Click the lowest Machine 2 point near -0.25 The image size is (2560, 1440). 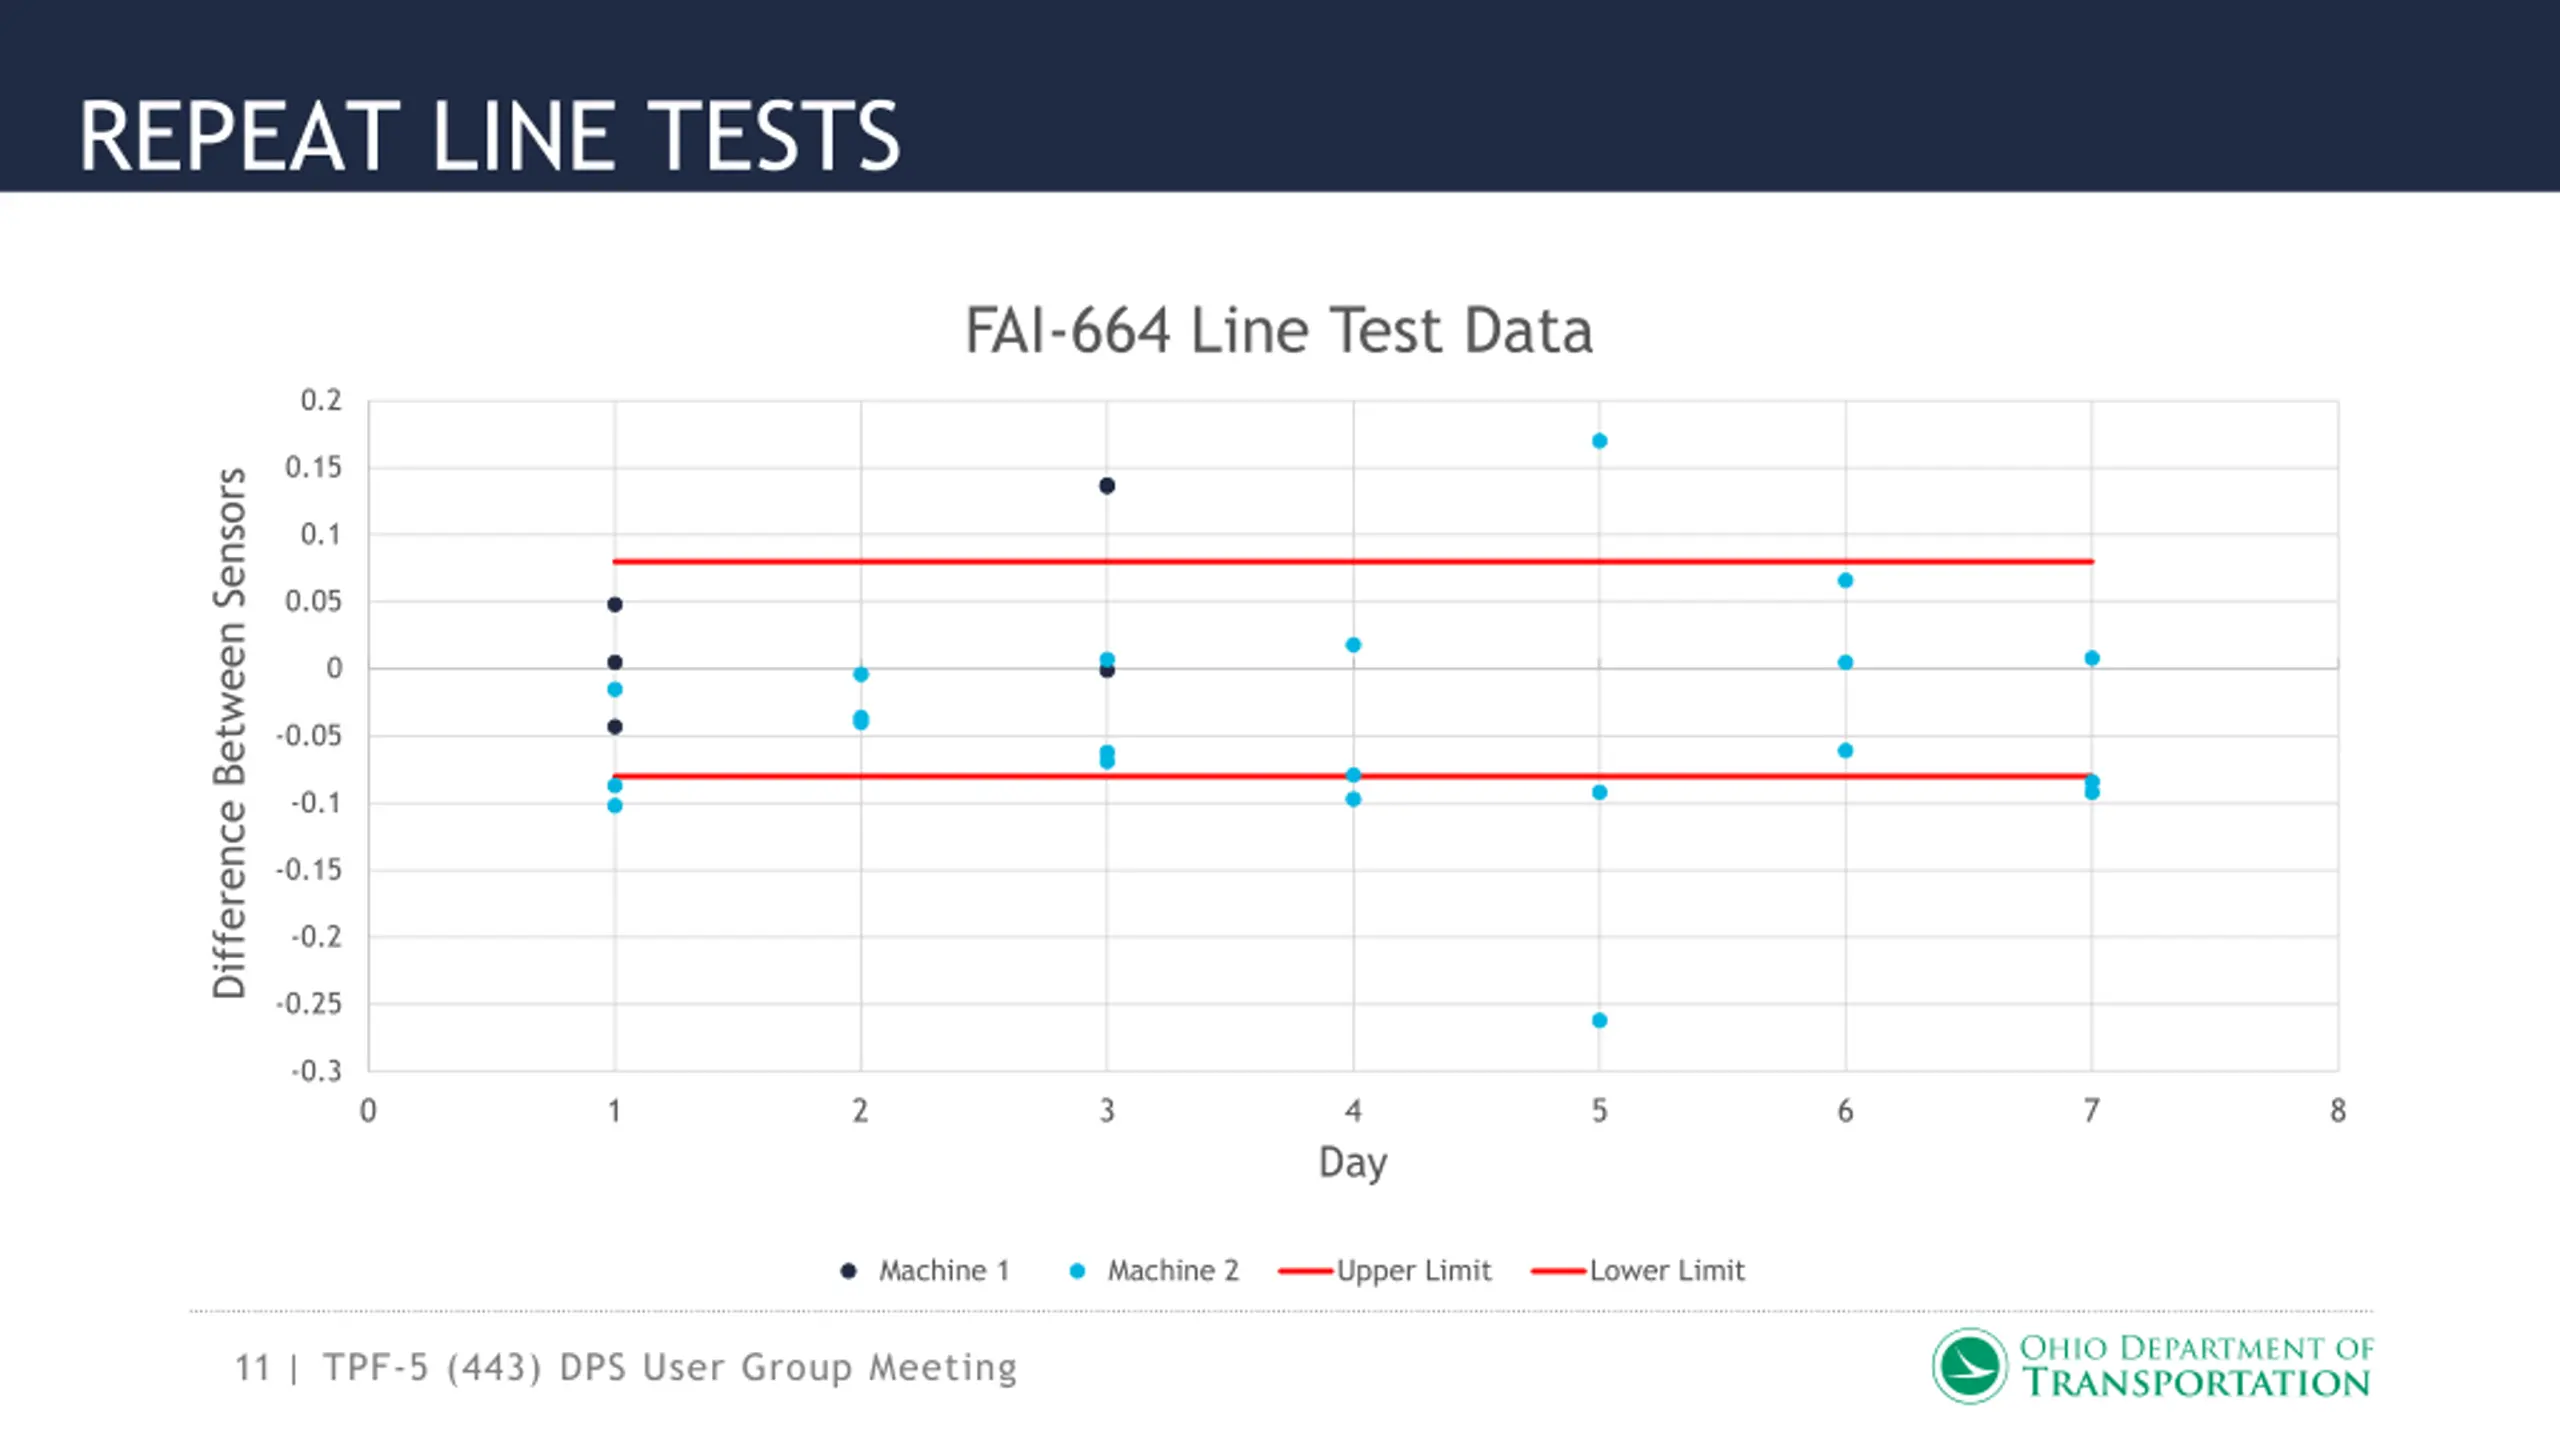1599,1020
